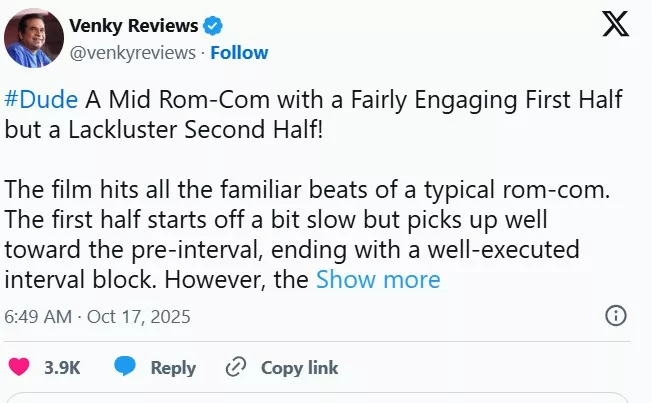Click the Oct 17, 2025 date

click(x=138, y=317)
